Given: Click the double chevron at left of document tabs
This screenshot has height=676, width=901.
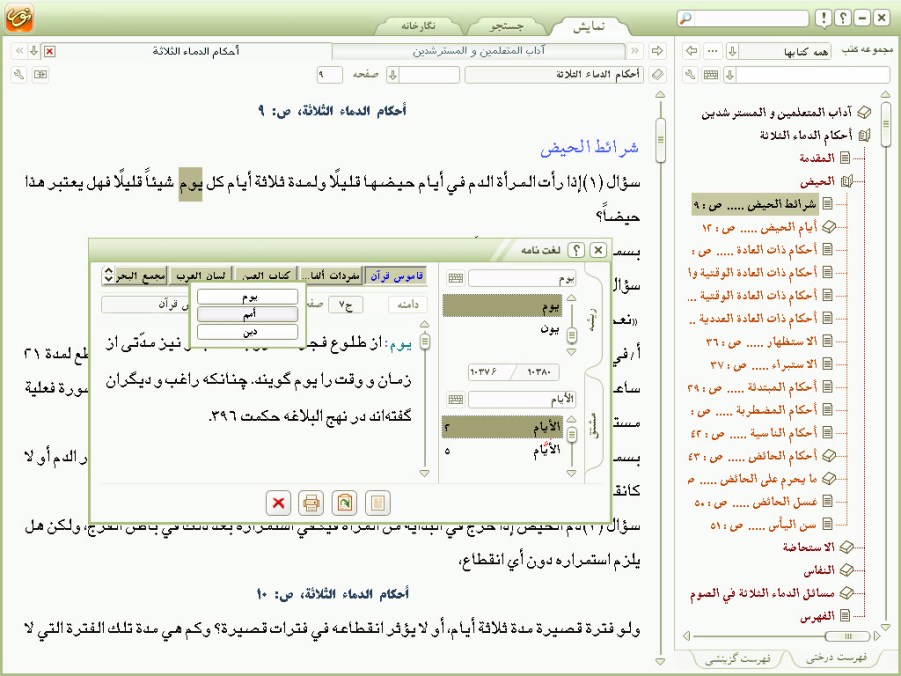Looking at the screenshot, I should [20, 51].
